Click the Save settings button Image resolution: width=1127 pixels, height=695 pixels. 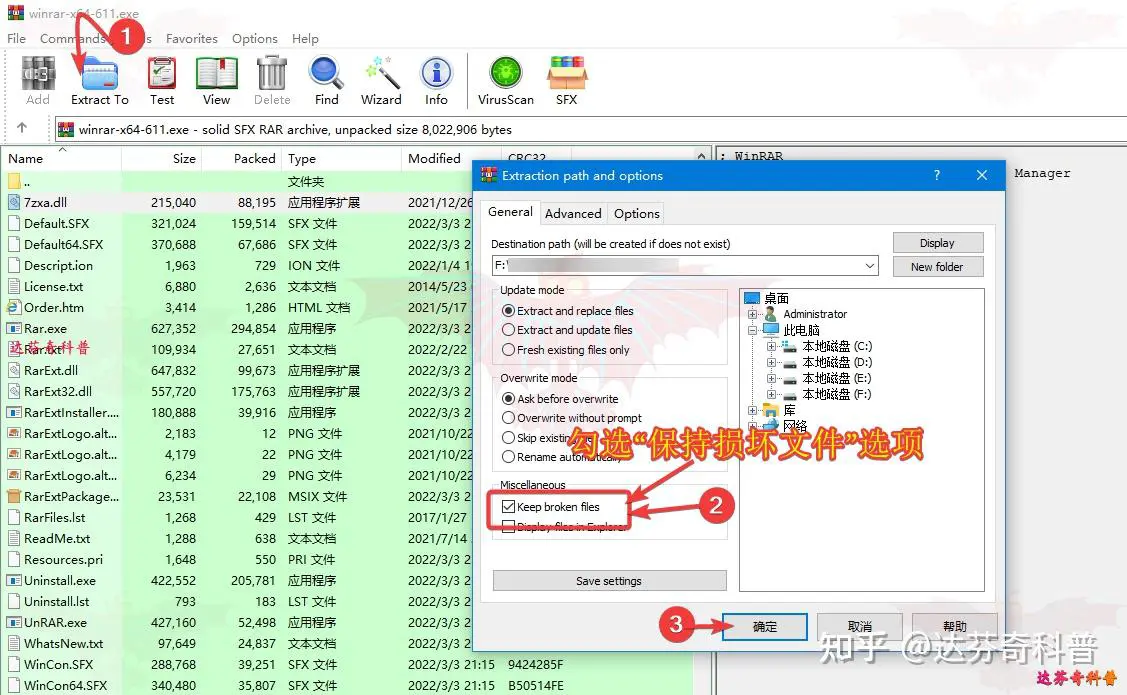(x=609, y=581)
